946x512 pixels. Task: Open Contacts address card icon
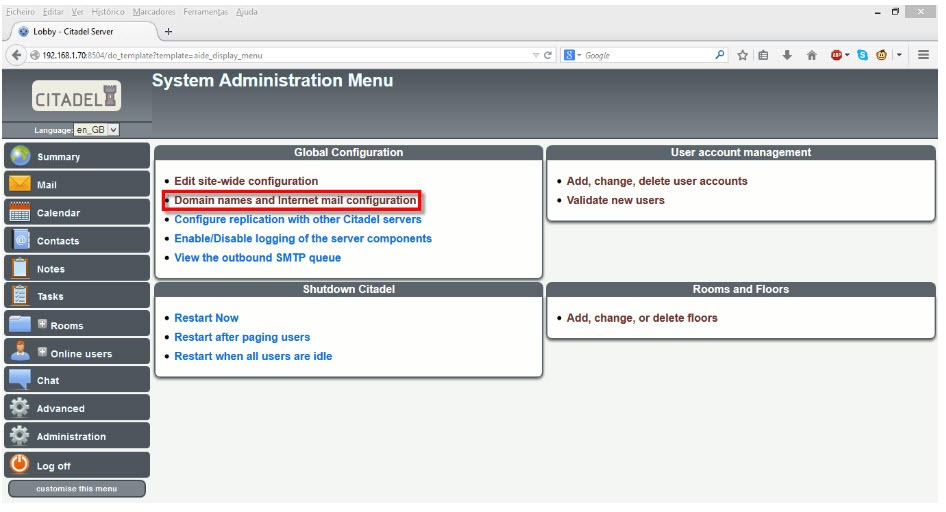click(20, 240)
